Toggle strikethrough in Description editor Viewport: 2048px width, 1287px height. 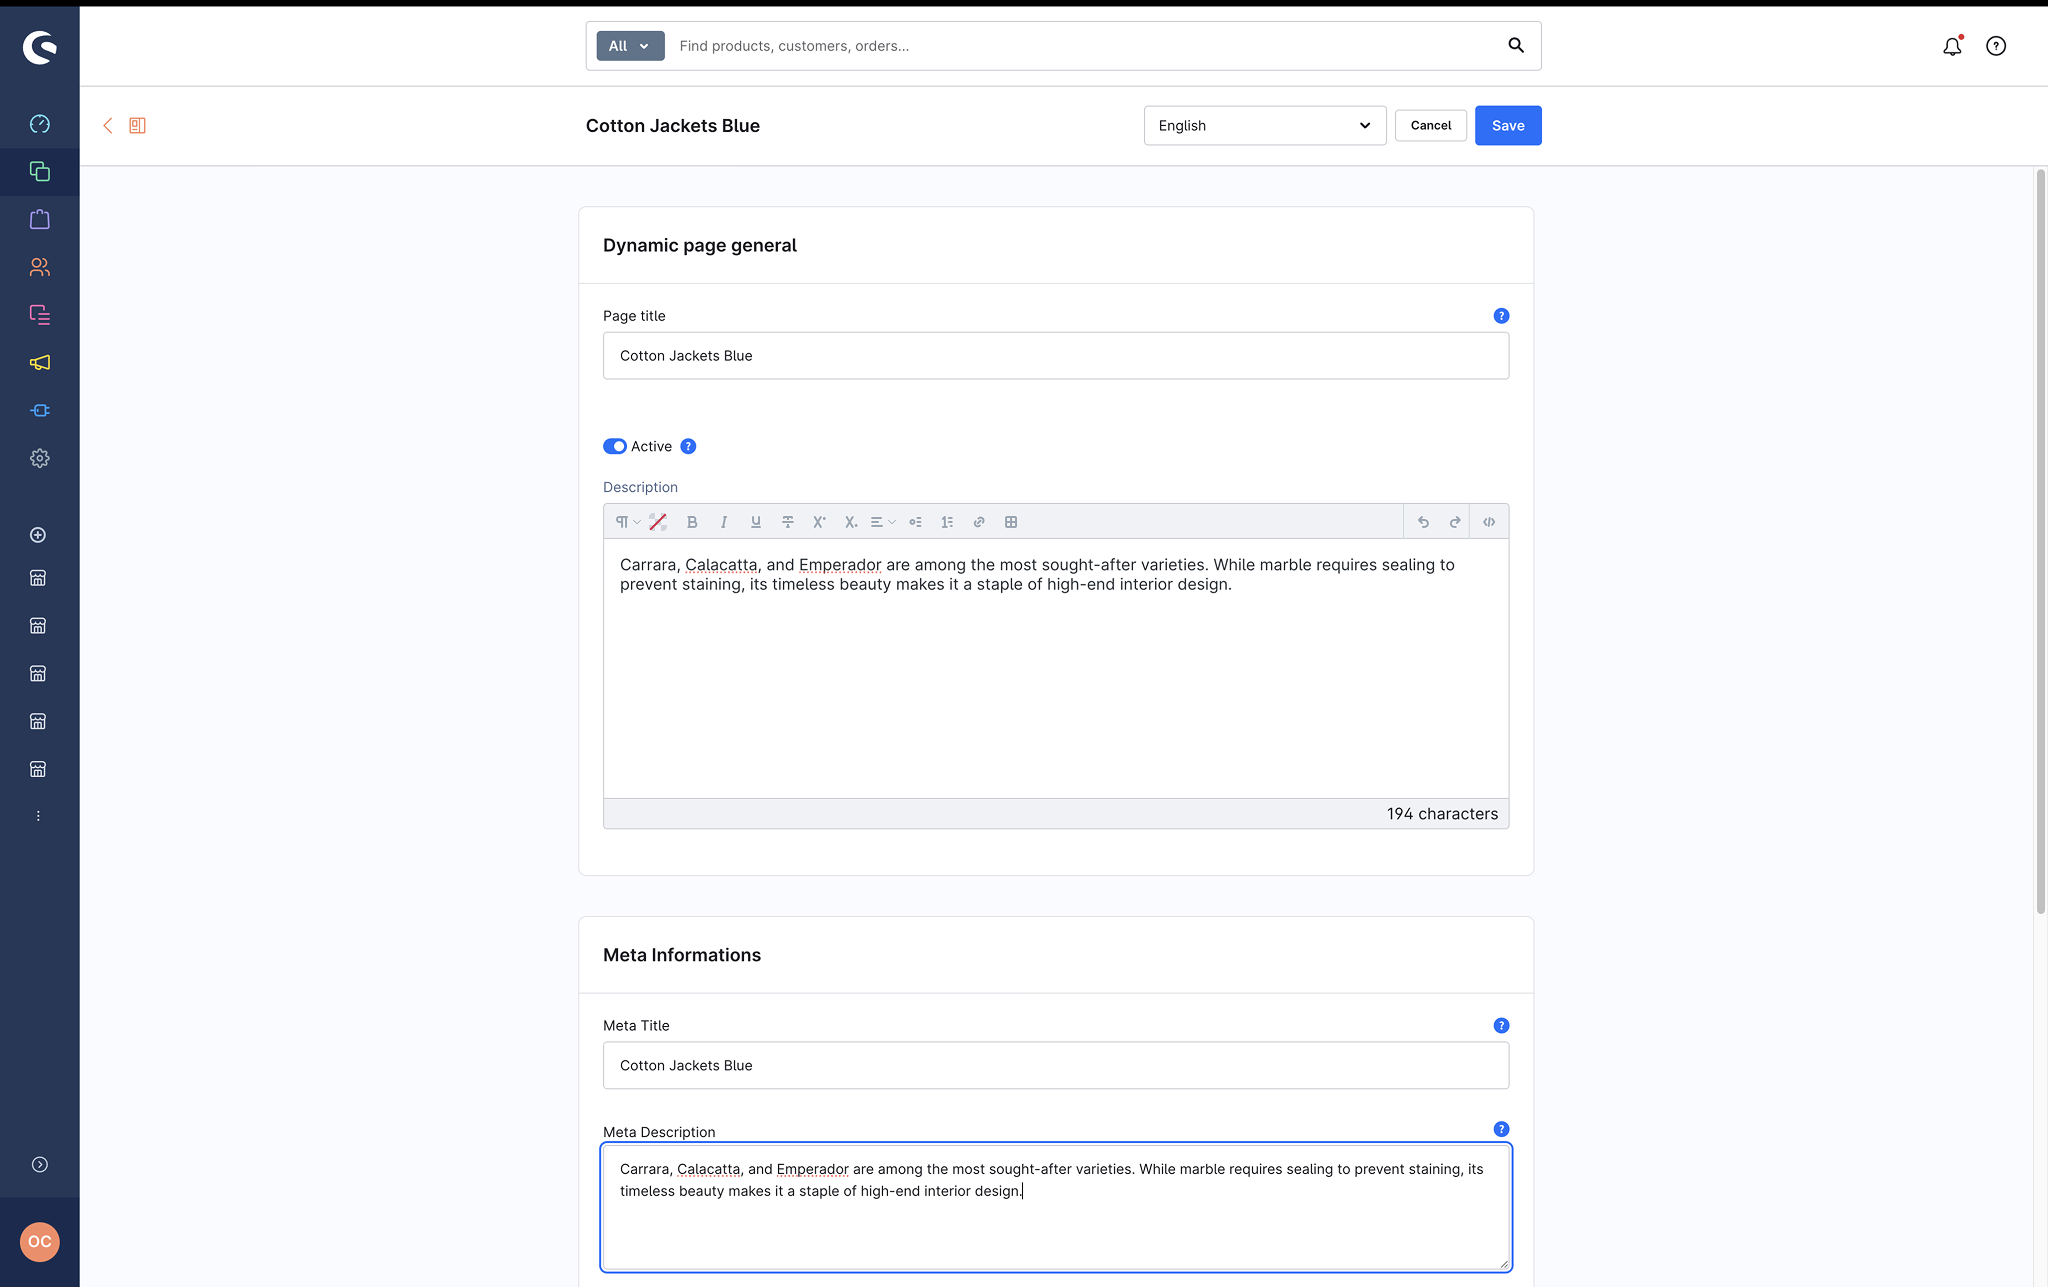click(788, 522)
